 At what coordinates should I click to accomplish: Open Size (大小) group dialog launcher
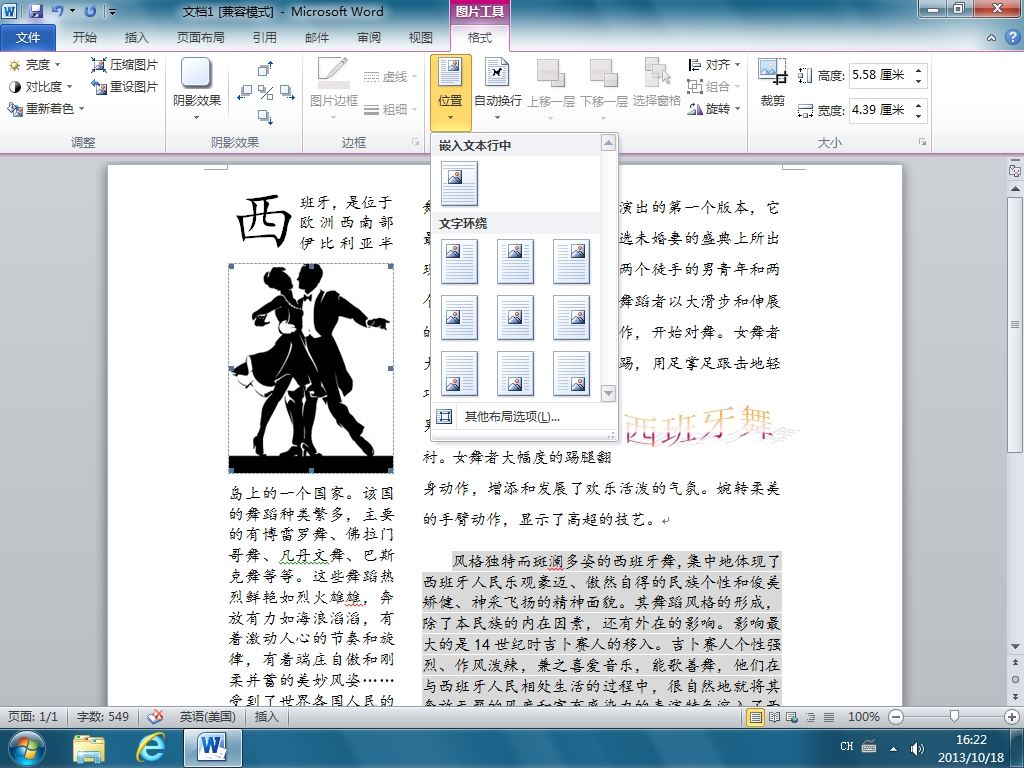coord(922,142)
